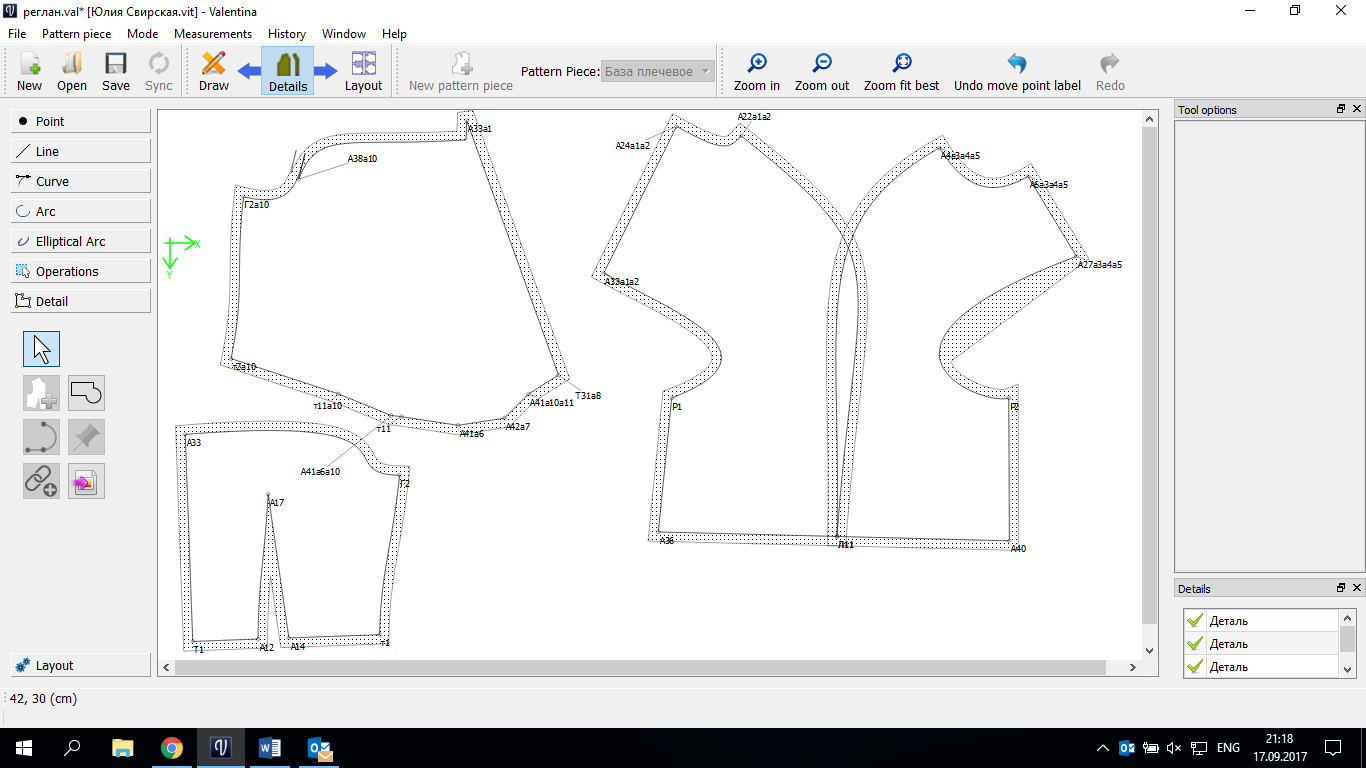Expand the Elliptical Arc tools section
Image resolution: width=1366 pixels, height=768 pixels.
click(x=81, y=241)
